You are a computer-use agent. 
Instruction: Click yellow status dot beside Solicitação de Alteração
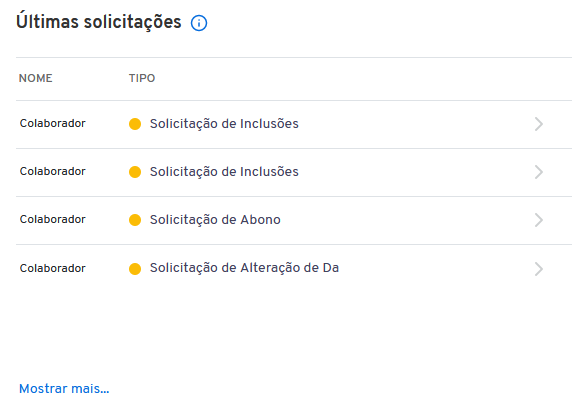click(135, 269)
